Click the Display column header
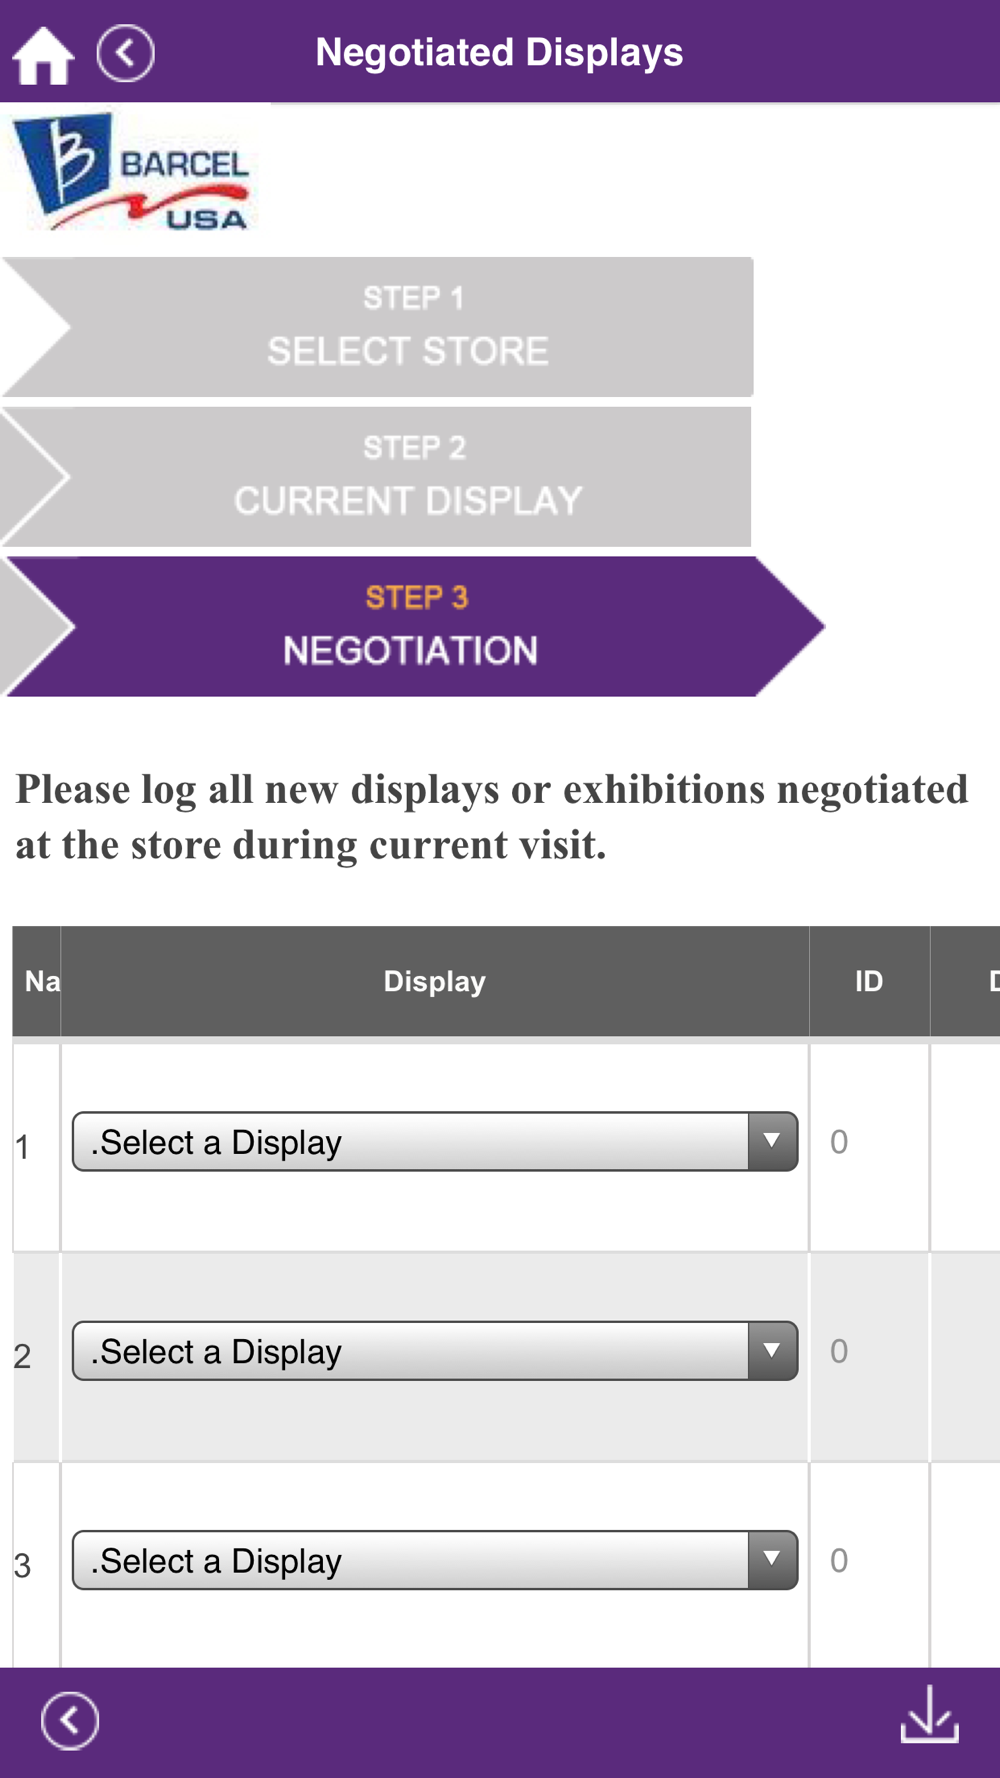The image size is (1000, 1778). point(435,981)
